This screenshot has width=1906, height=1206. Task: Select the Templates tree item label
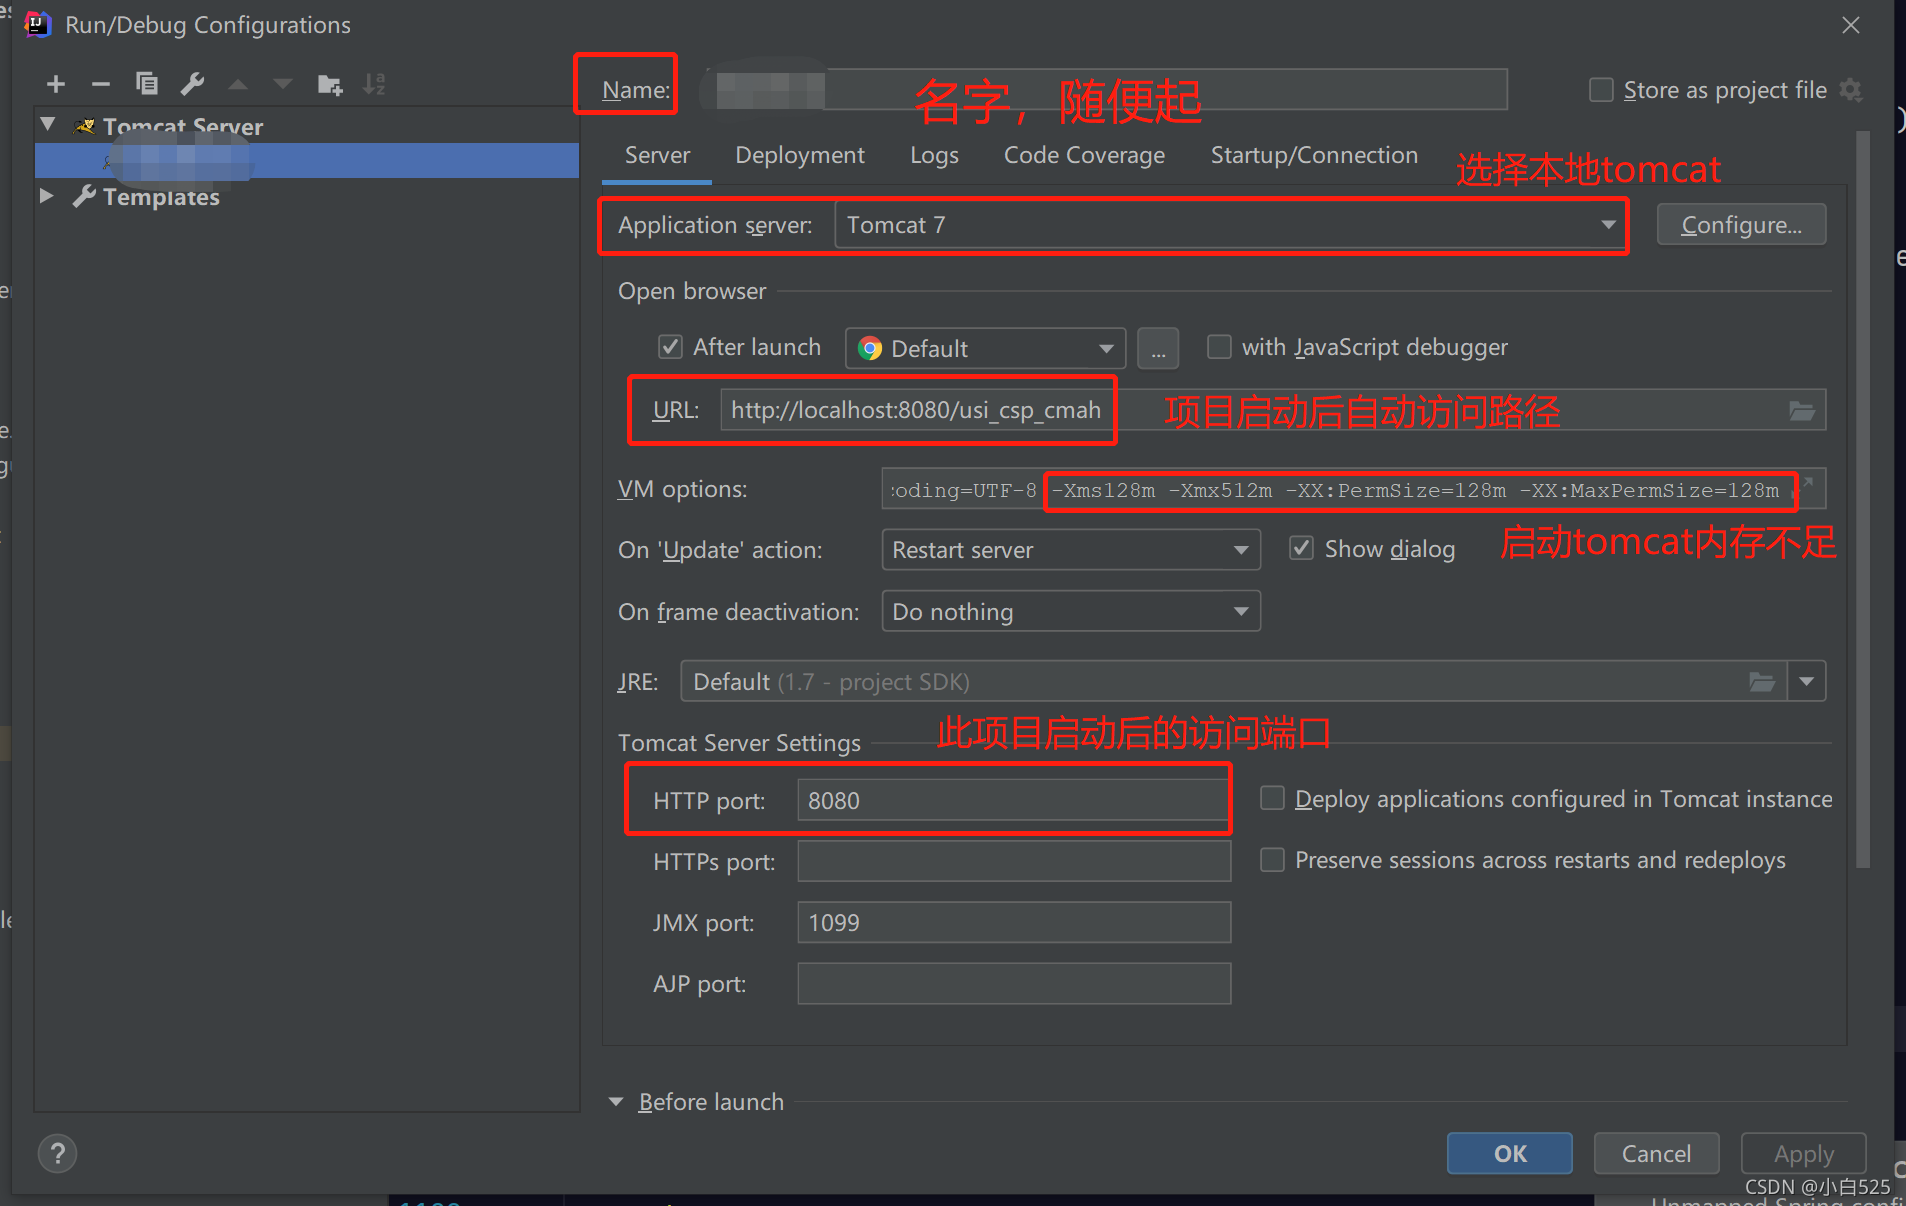(161, 197)
